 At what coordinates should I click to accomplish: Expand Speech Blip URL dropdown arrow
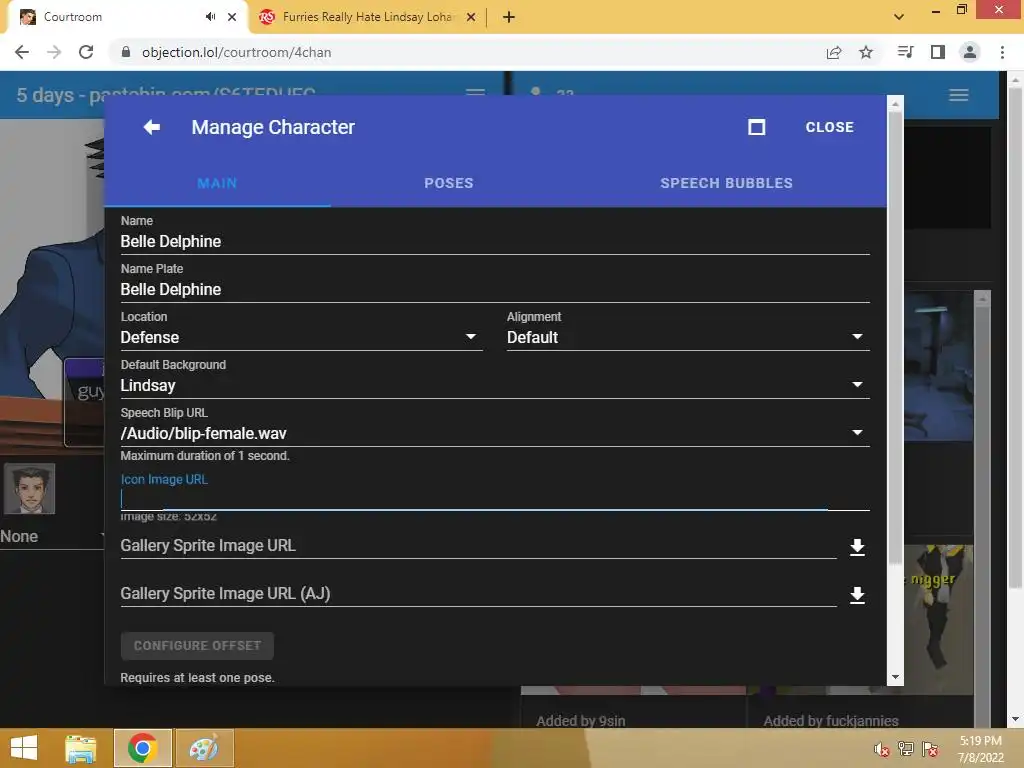tap(857, 432)
